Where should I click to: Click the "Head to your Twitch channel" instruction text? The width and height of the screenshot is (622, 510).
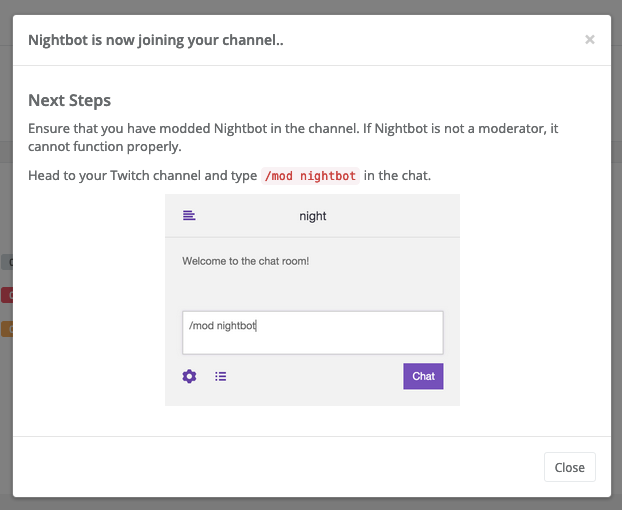click(142, 175)
